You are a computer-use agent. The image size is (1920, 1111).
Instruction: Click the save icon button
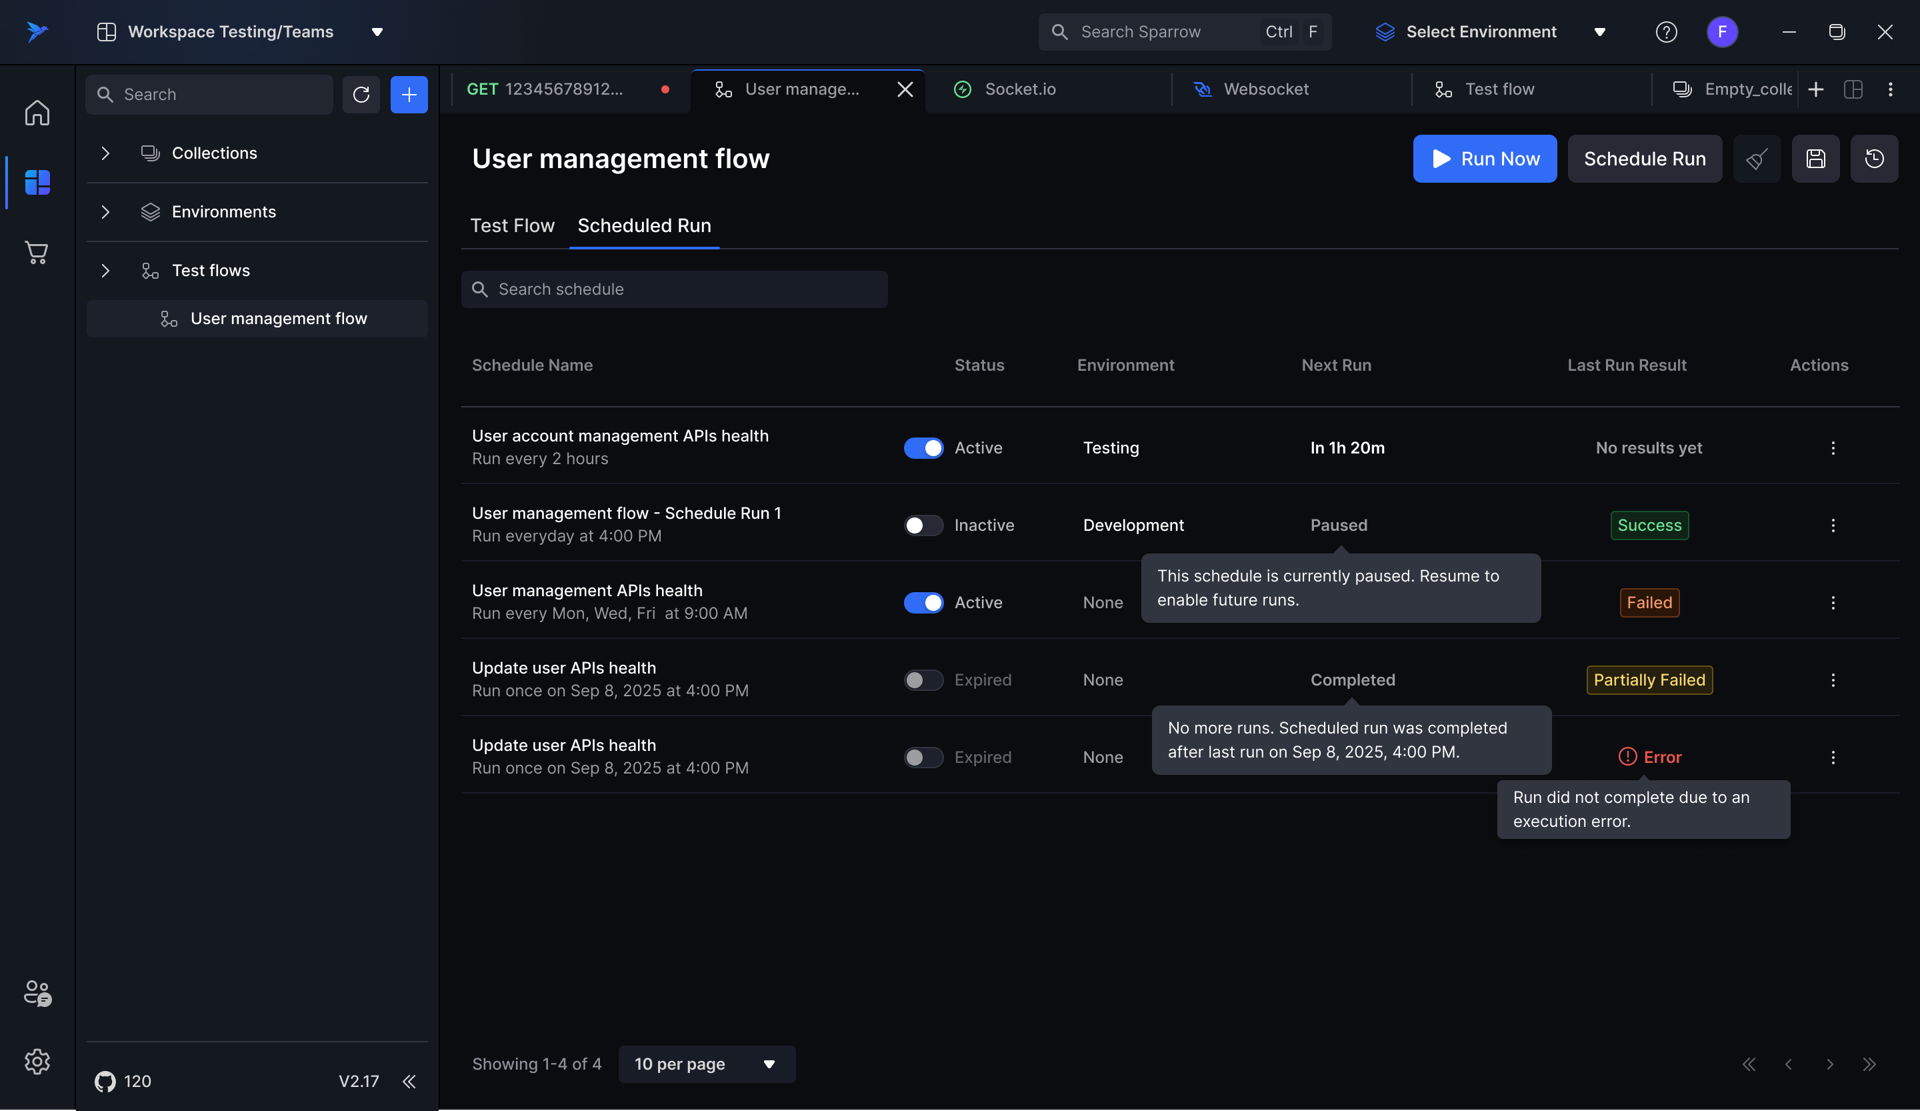click(x=1815, y=159)
